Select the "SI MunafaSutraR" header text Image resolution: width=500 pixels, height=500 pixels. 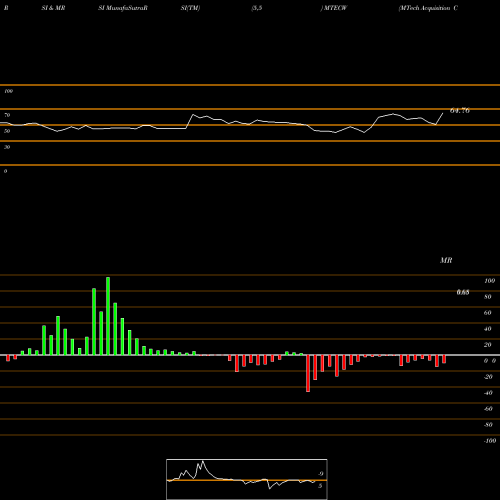coord(123,8)
